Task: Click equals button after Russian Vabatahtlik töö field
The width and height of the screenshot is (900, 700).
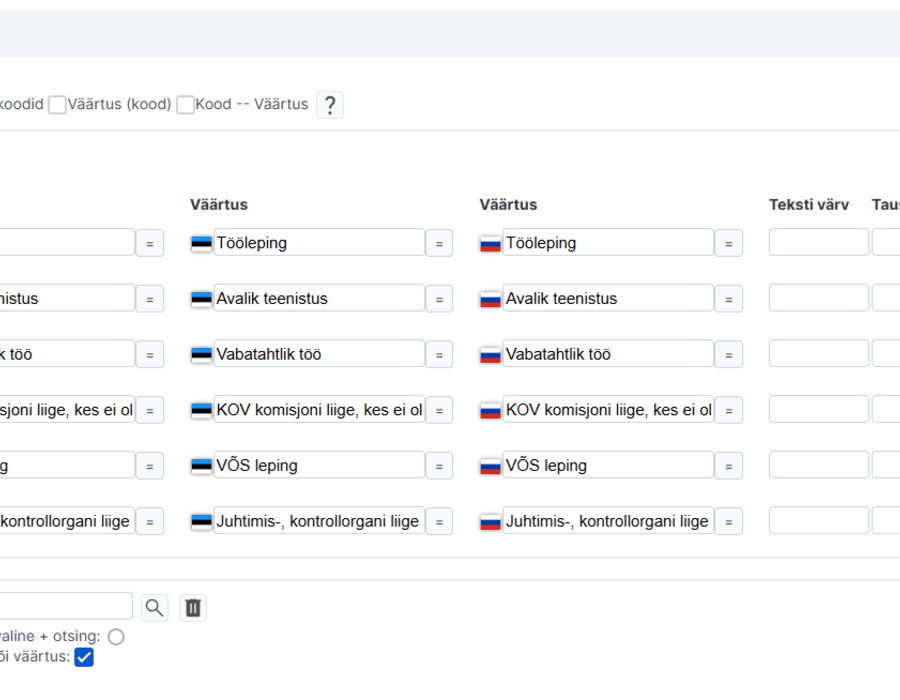Action: click(728, 355)
